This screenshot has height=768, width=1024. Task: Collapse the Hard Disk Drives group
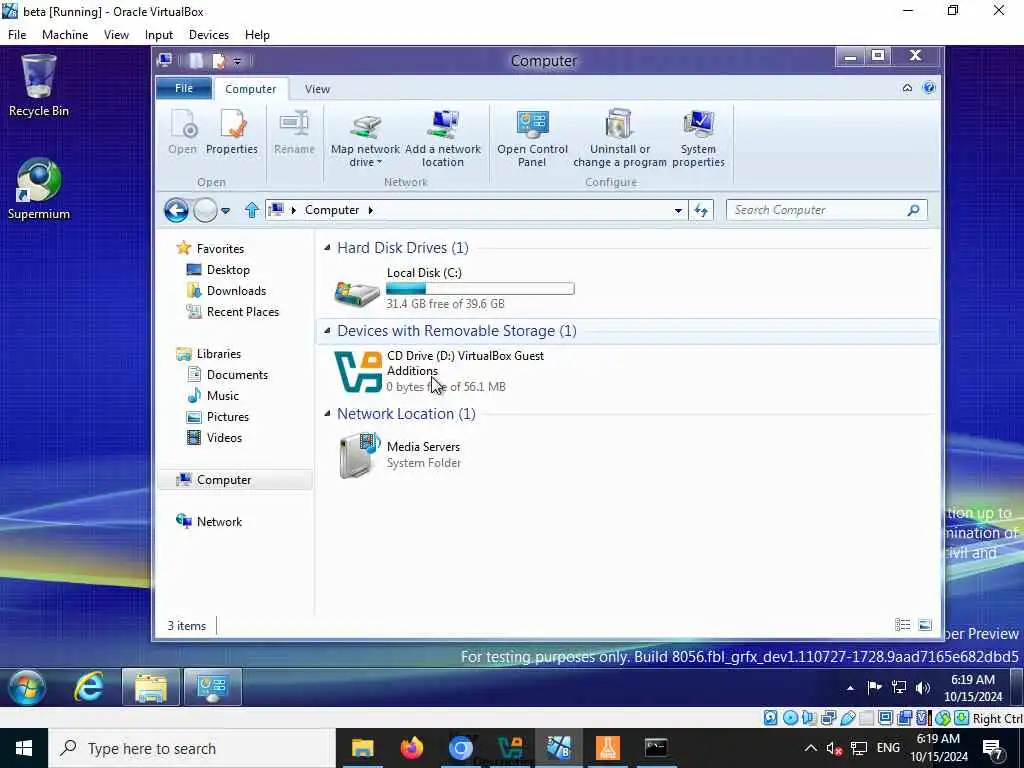coord(327,247)
